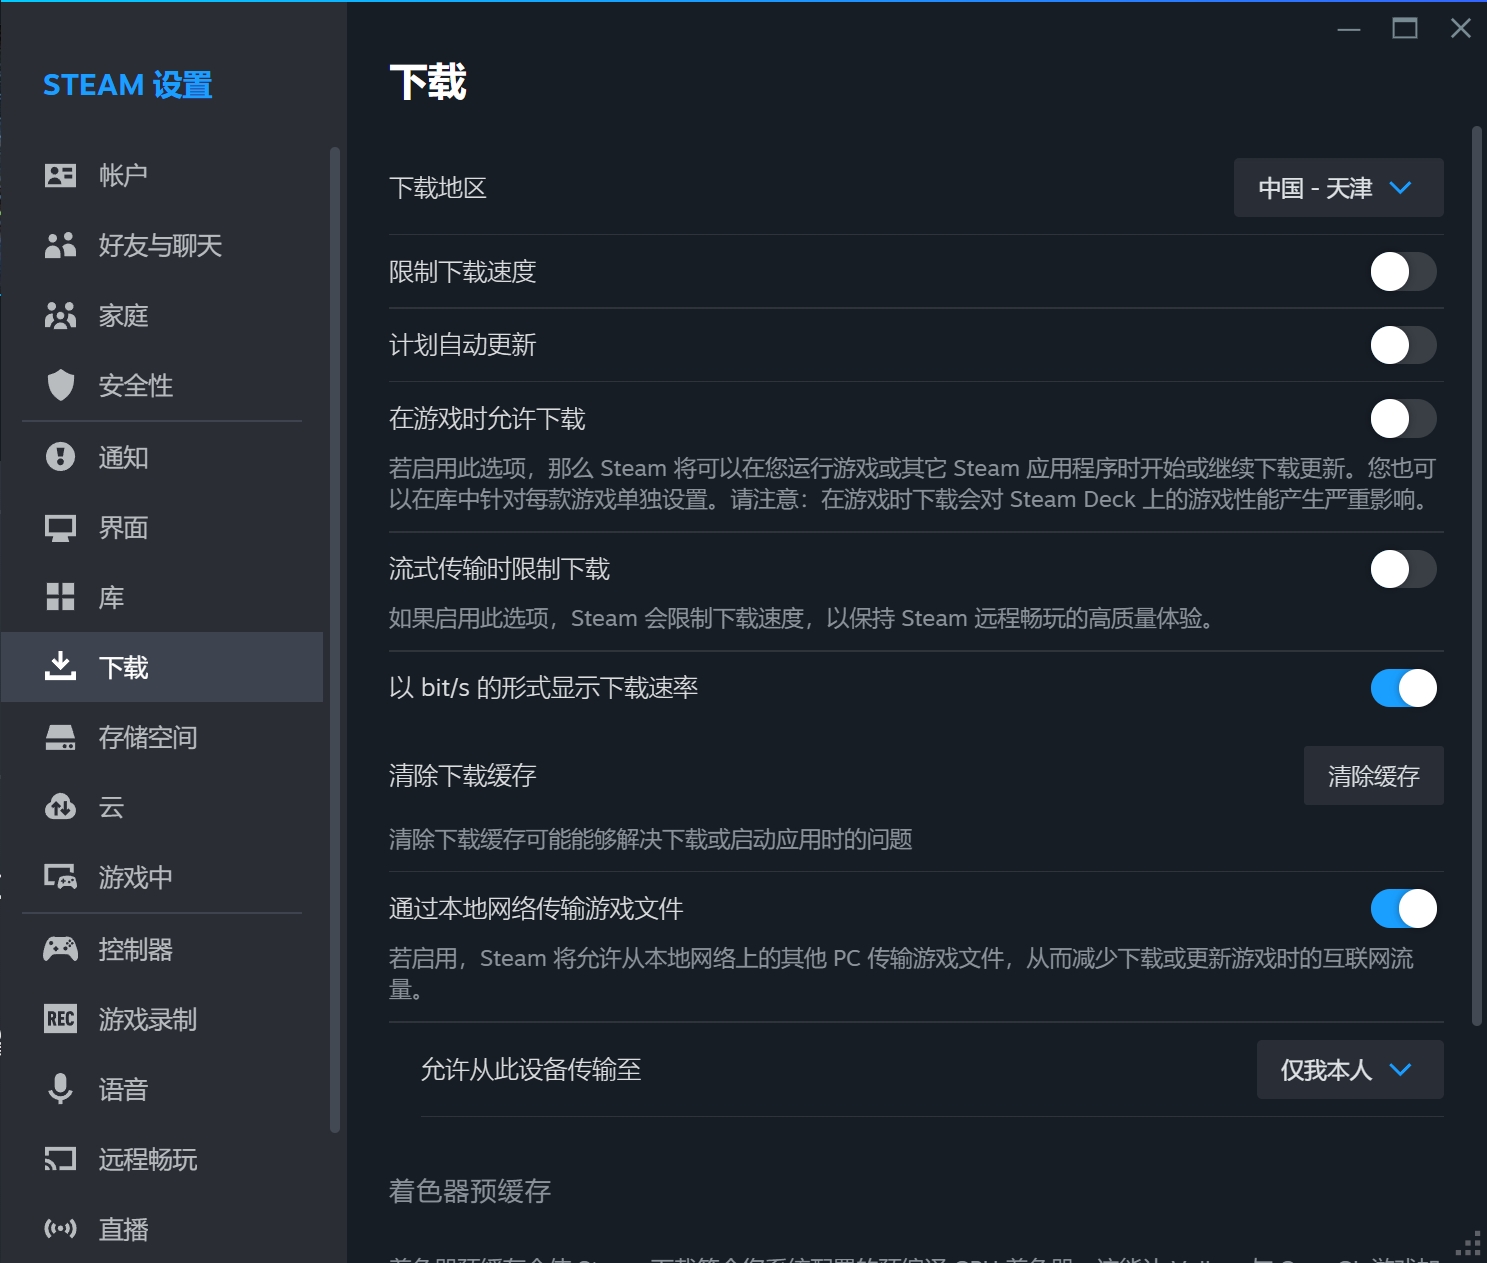Viewport: 1487px width, 1263px height.
Task: Open 云 settings section
Action: pos(162,807)
